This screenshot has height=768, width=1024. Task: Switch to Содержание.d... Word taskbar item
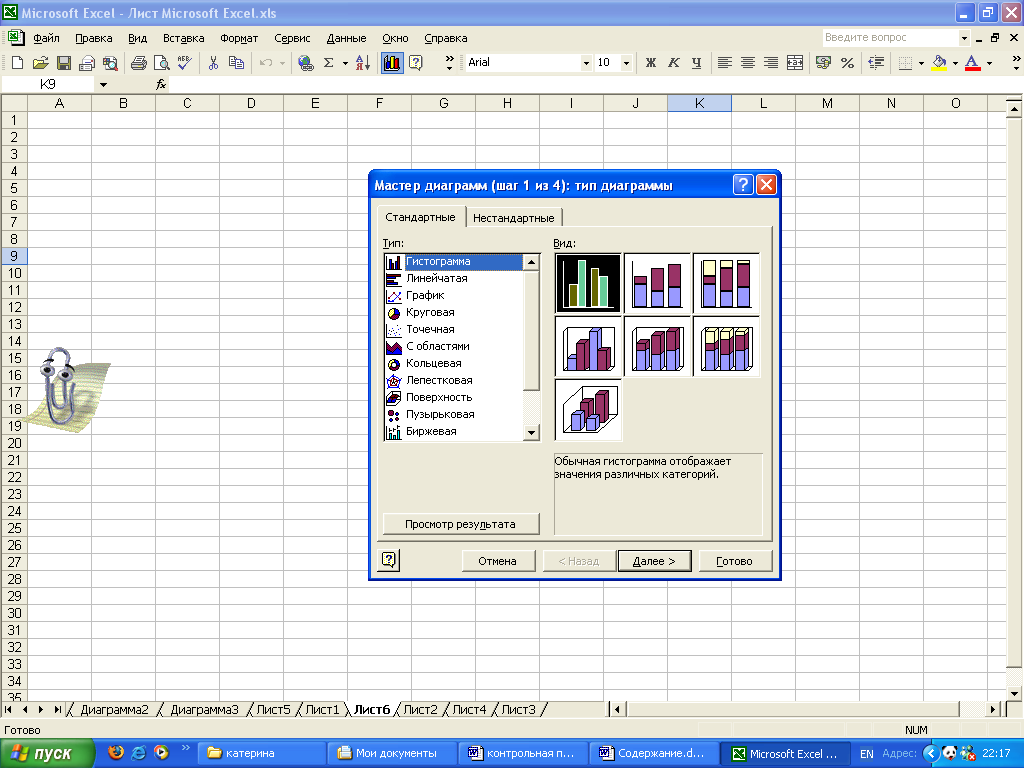pyautogui.click(x=653, y=753)
